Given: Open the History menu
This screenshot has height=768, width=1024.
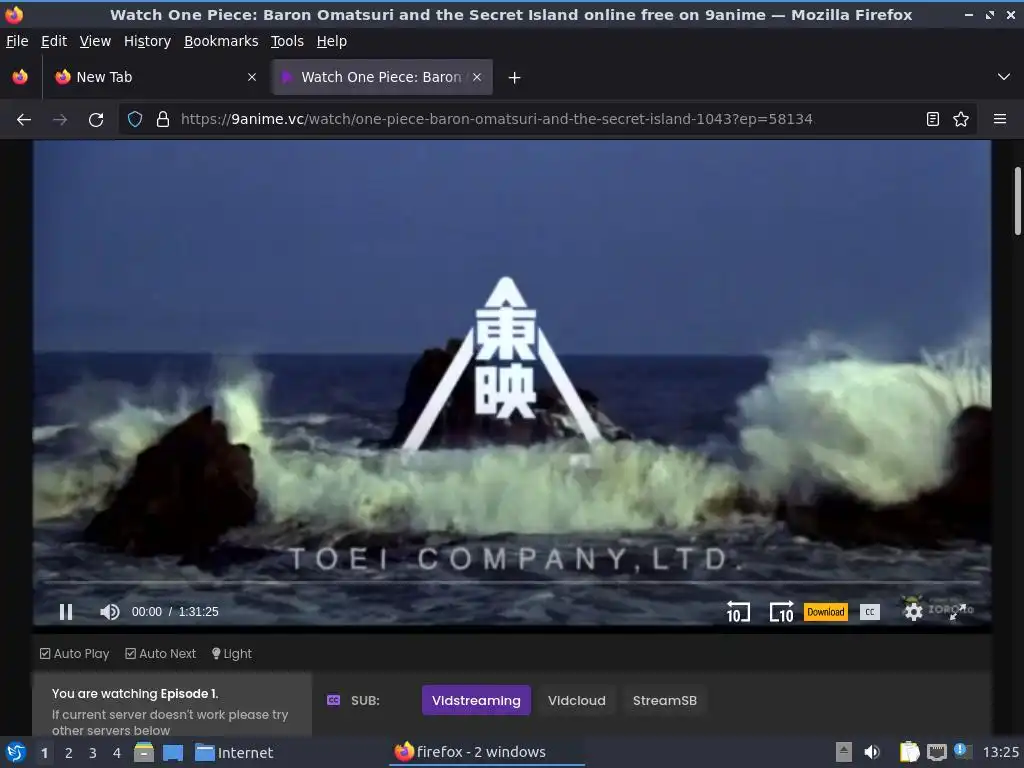Looking at the screenshot, I should [148, 41].
